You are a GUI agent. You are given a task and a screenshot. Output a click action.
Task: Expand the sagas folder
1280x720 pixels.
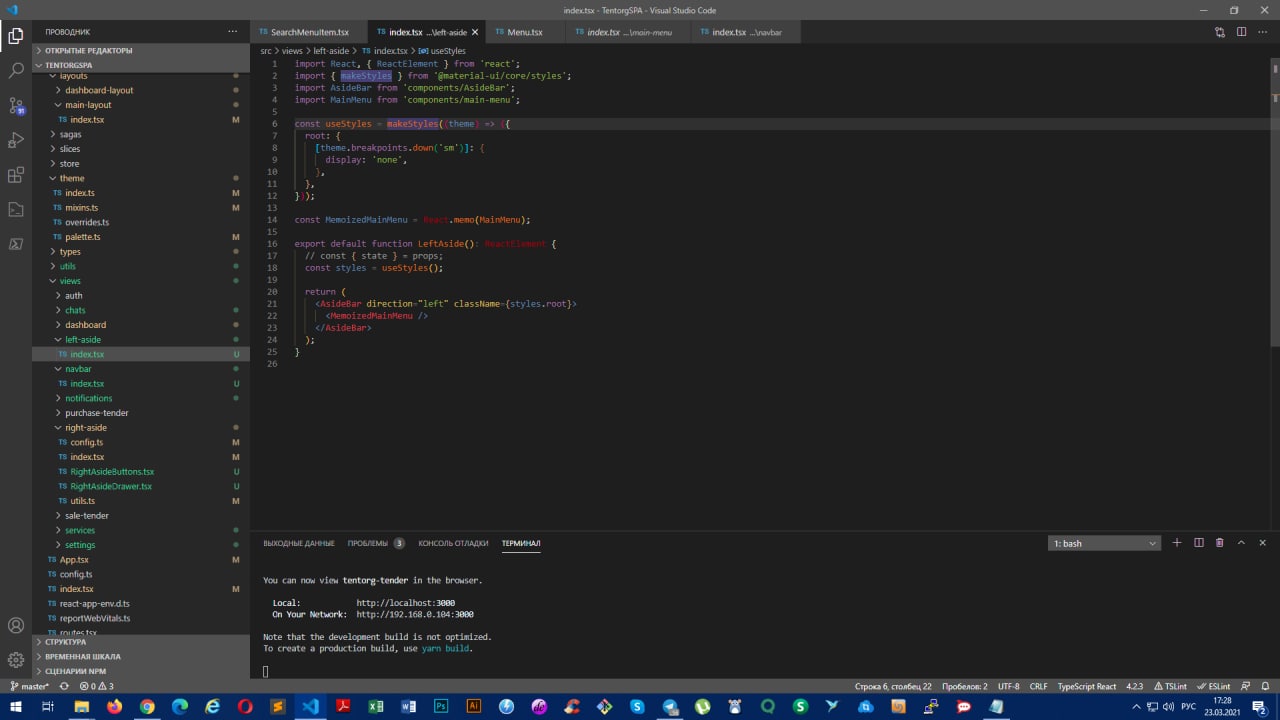click(x=70, y=134)
